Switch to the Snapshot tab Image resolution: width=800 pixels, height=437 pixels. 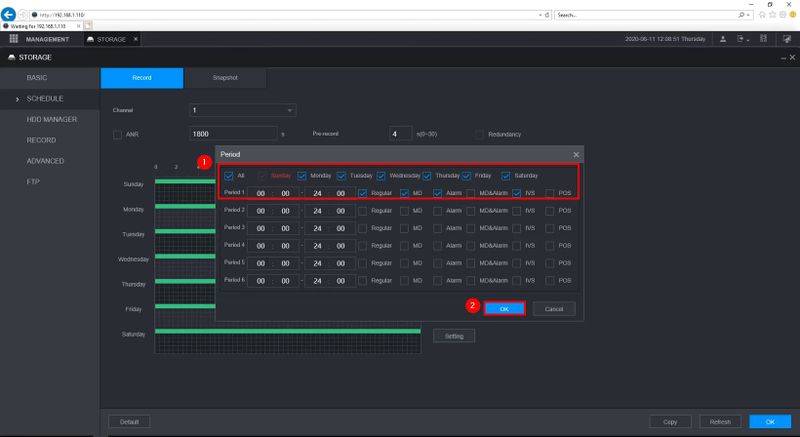click(x=225, y=78)
